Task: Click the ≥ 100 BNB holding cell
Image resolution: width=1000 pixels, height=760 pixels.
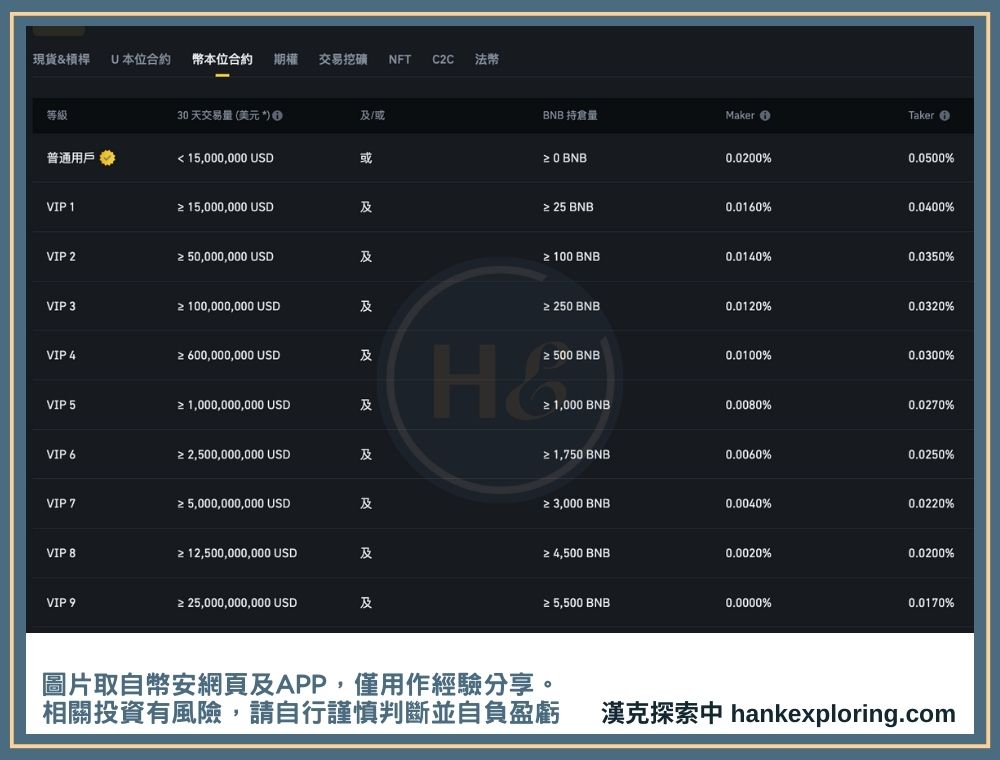Action: tap(571, 256)
